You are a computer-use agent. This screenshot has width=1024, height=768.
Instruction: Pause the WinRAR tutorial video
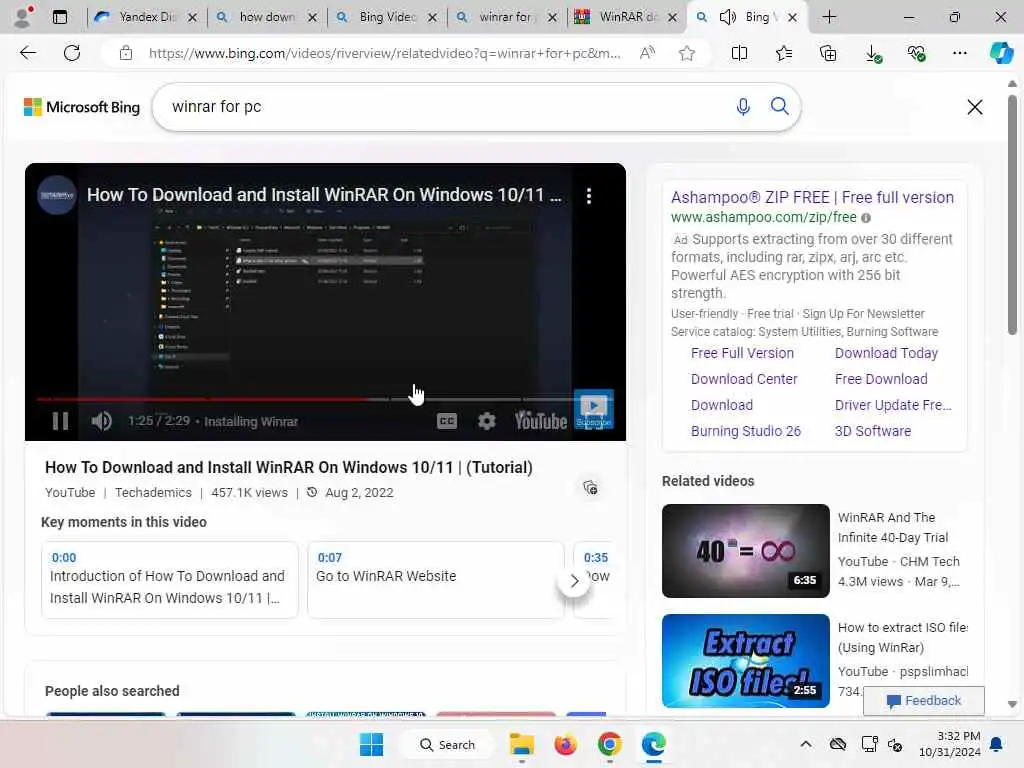[x=60, y=421]
